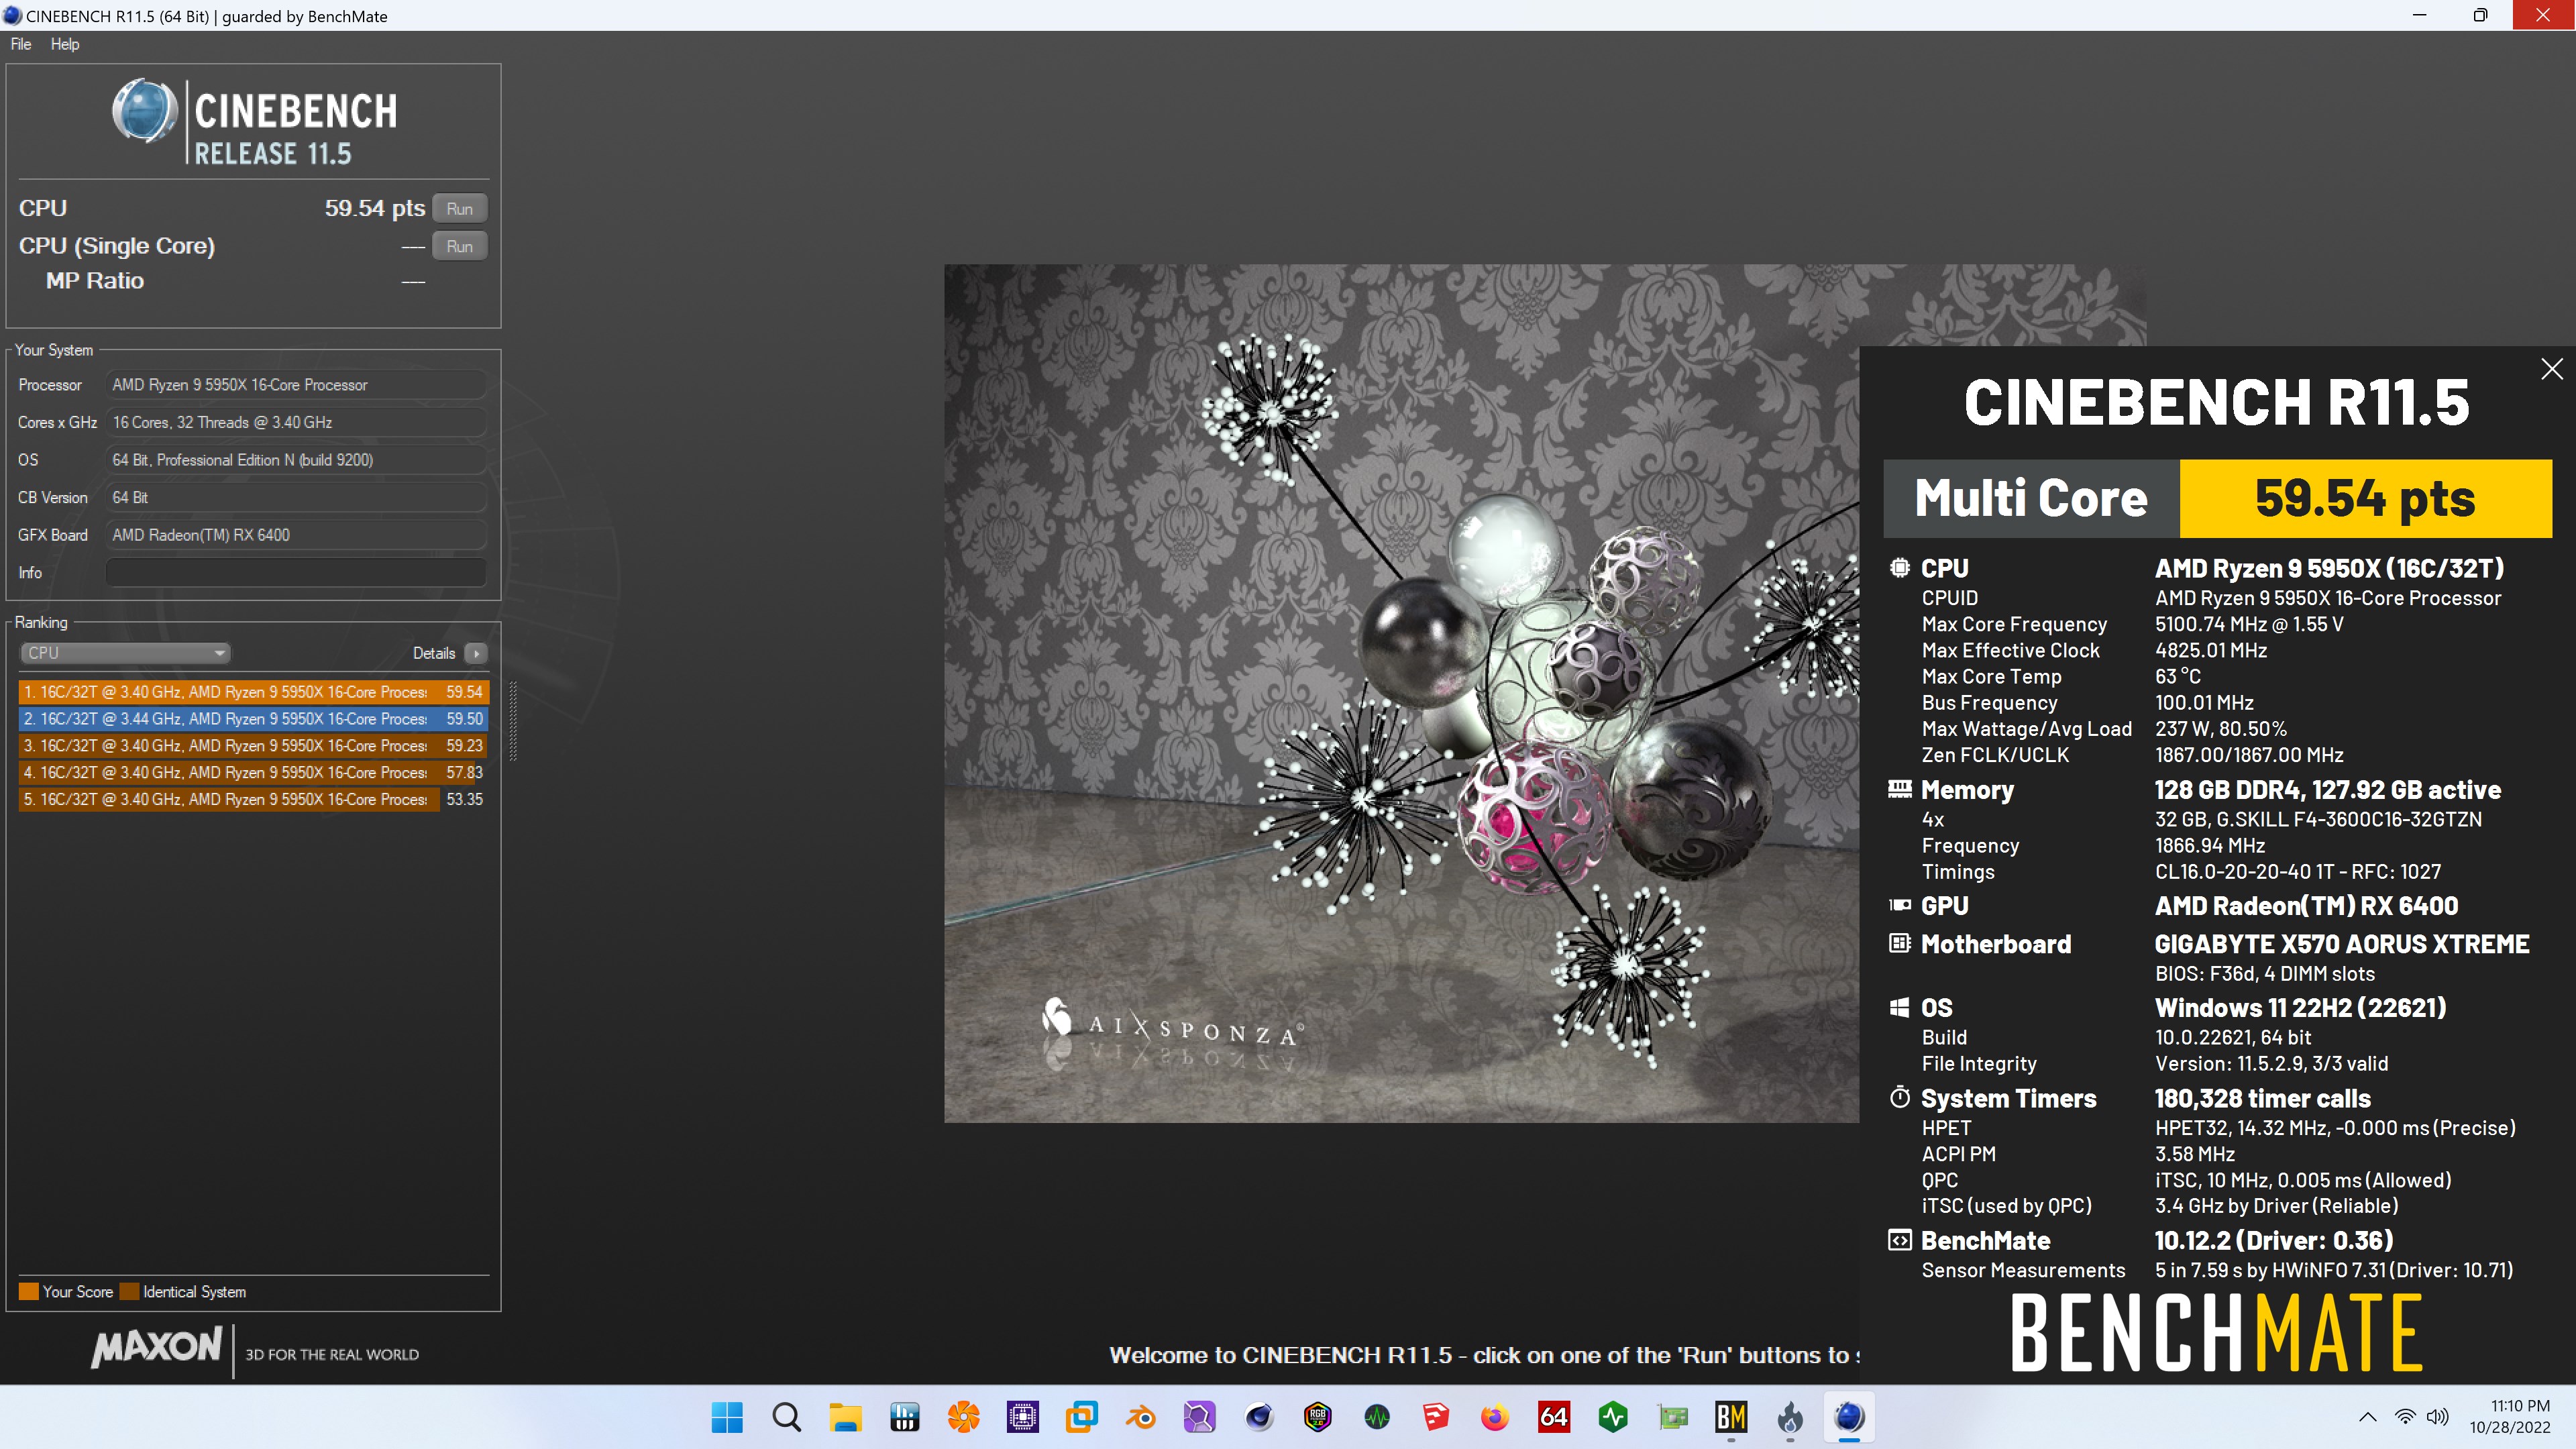Click the panel splitter grip beside the ranking
This screenshot has height=1449, width=2576.
513,721
